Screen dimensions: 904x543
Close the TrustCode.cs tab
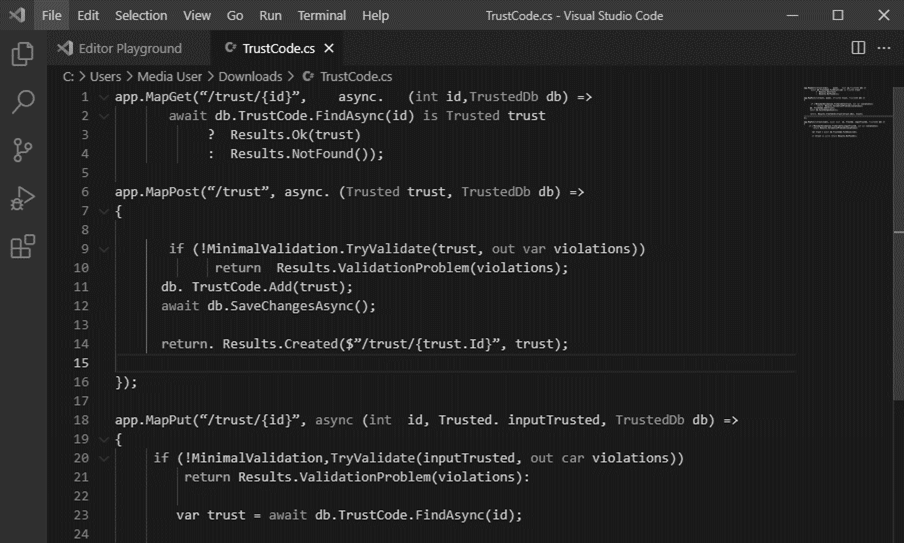(329, 48)
